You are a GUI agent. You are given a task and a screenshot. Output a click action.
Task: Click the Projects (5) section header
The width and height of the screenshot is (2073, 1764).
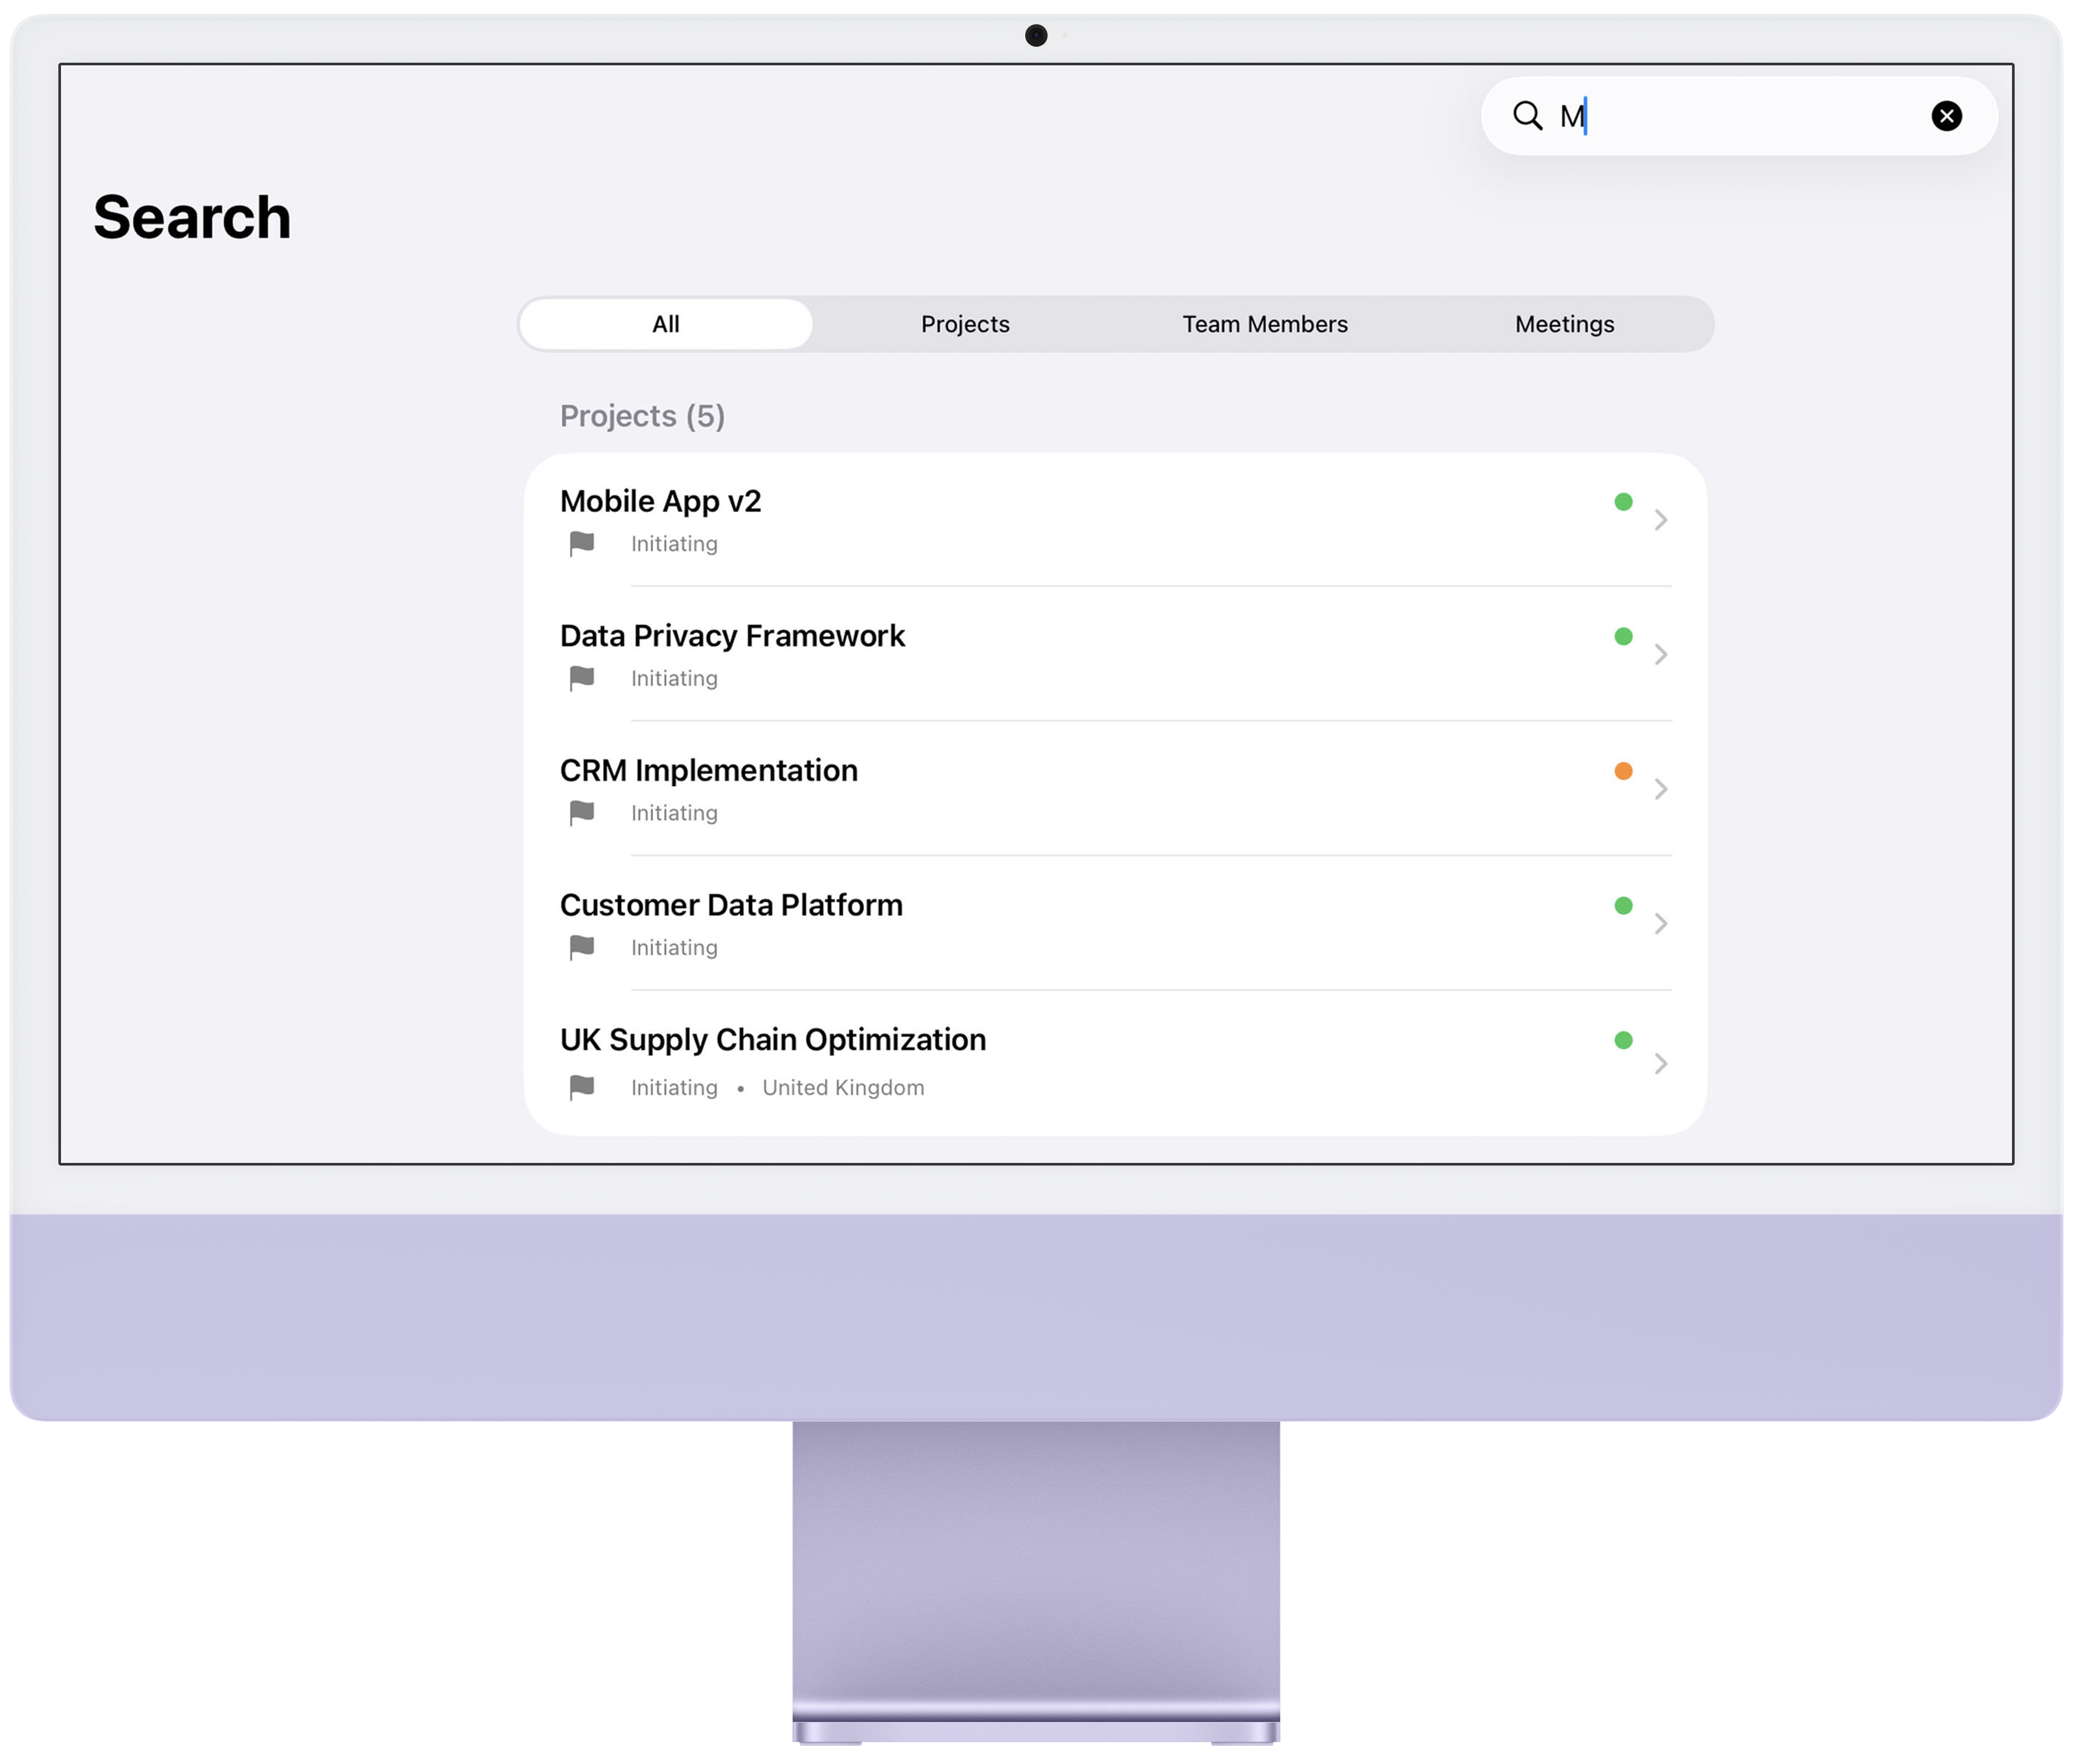642,416
